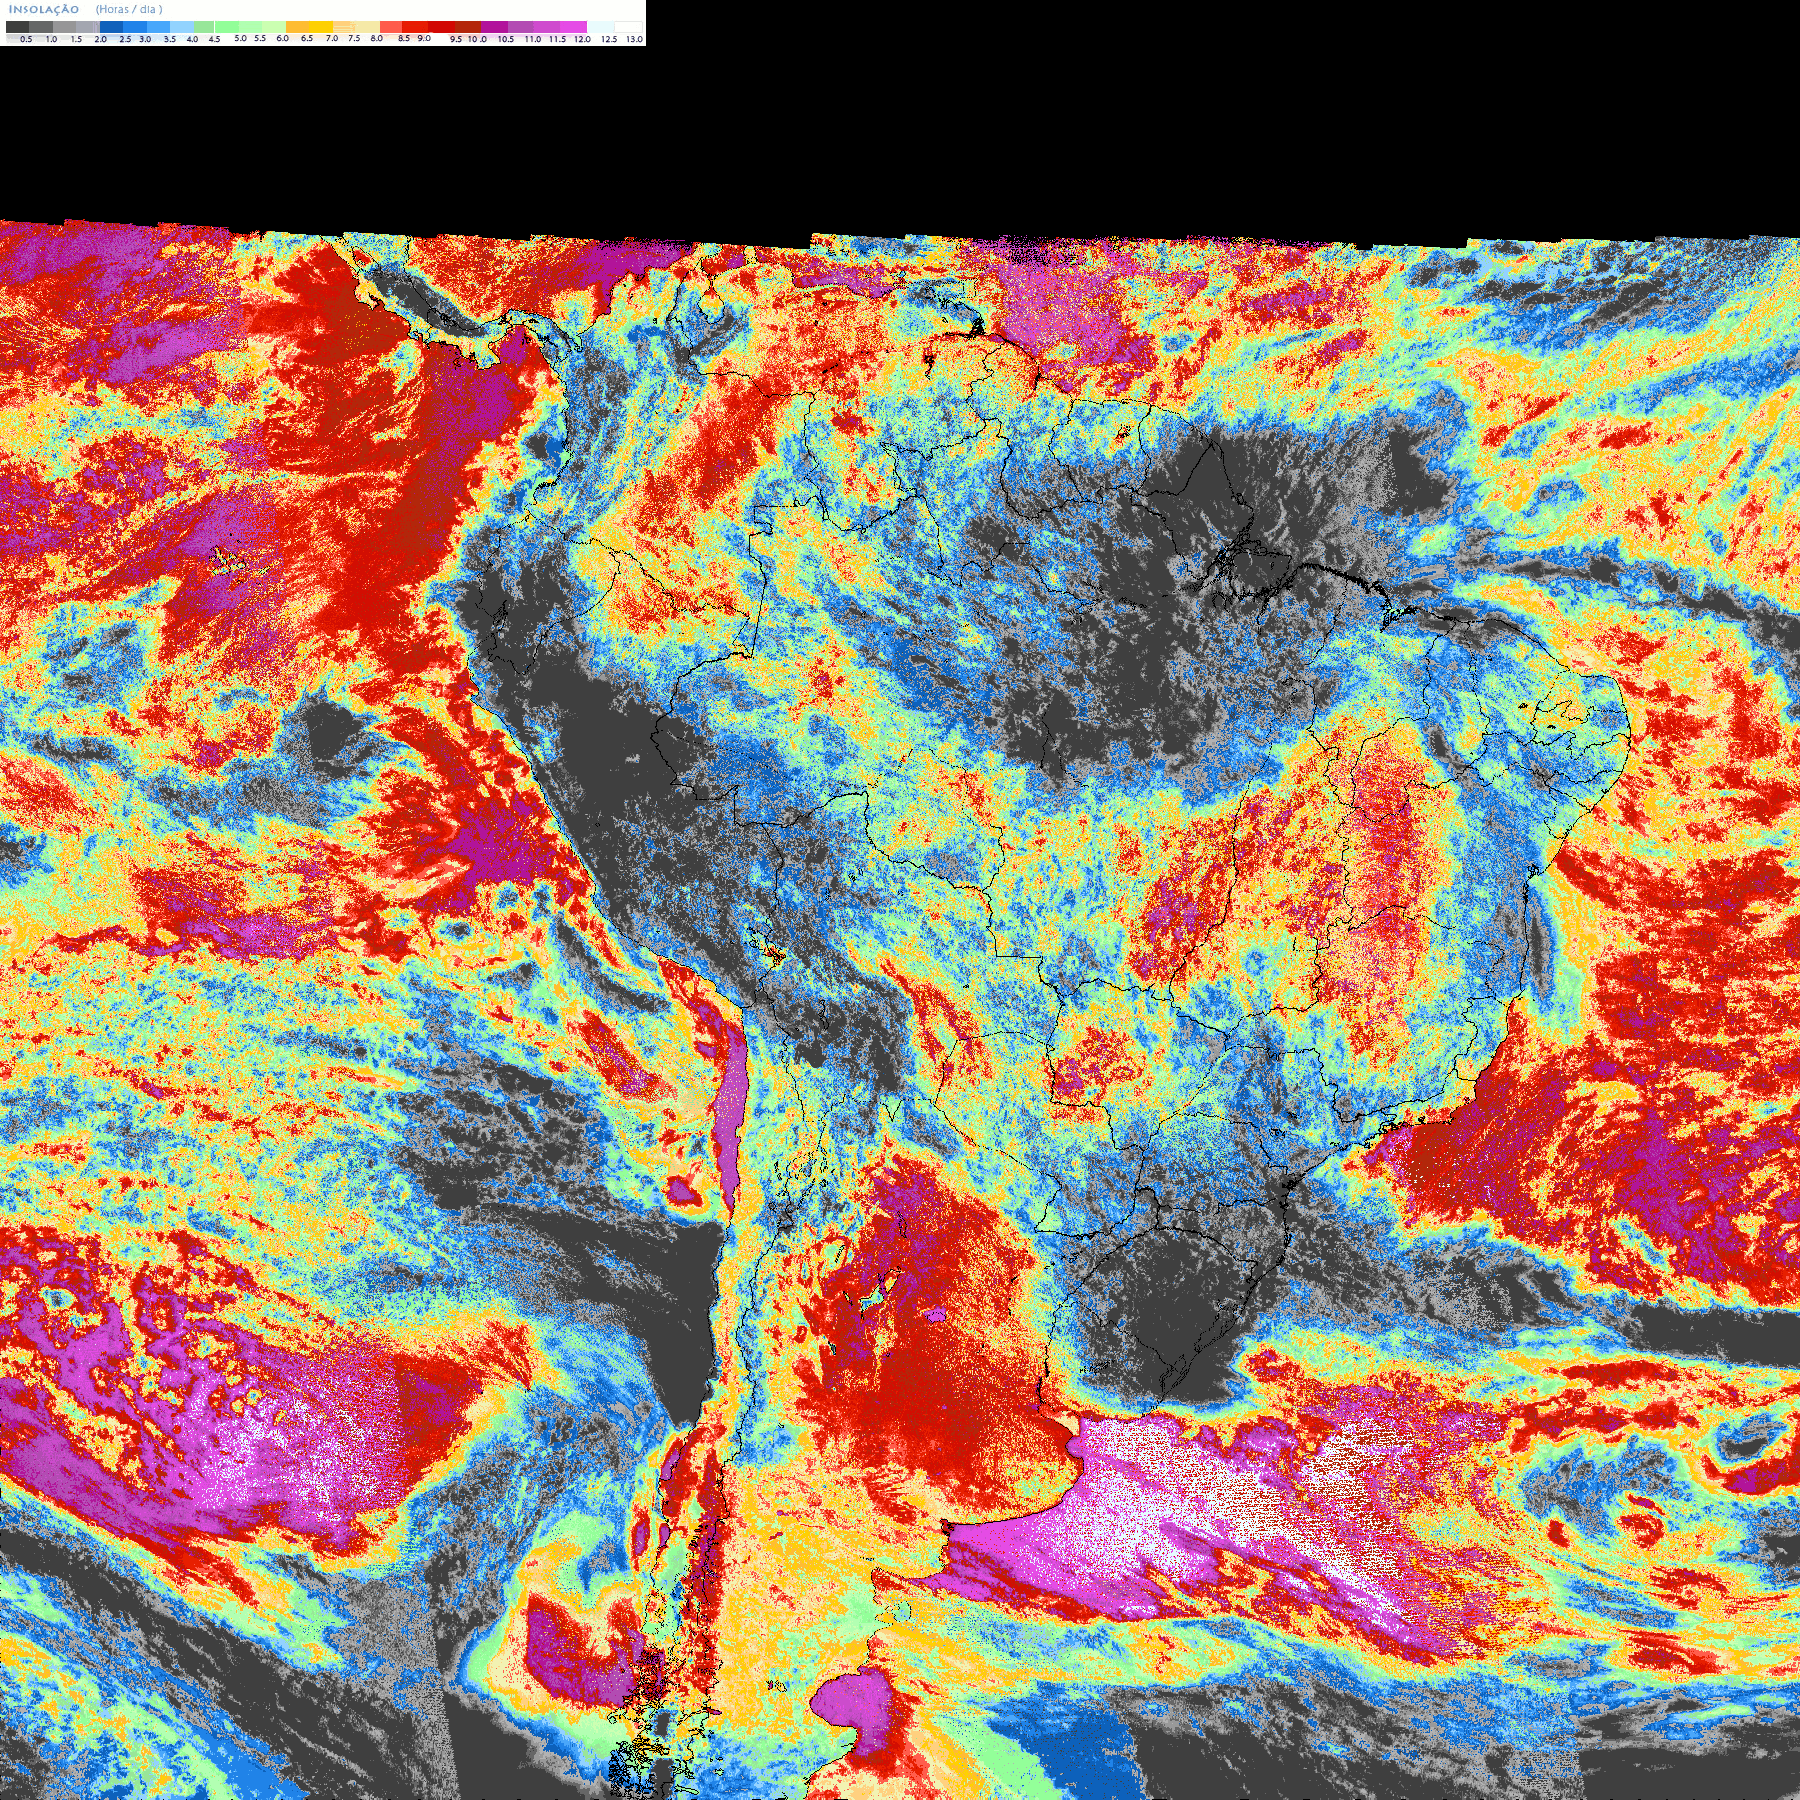Select the yellow swatch left of 7.0
Viewport: 1800px width, 1800px height.
point(321,27)
